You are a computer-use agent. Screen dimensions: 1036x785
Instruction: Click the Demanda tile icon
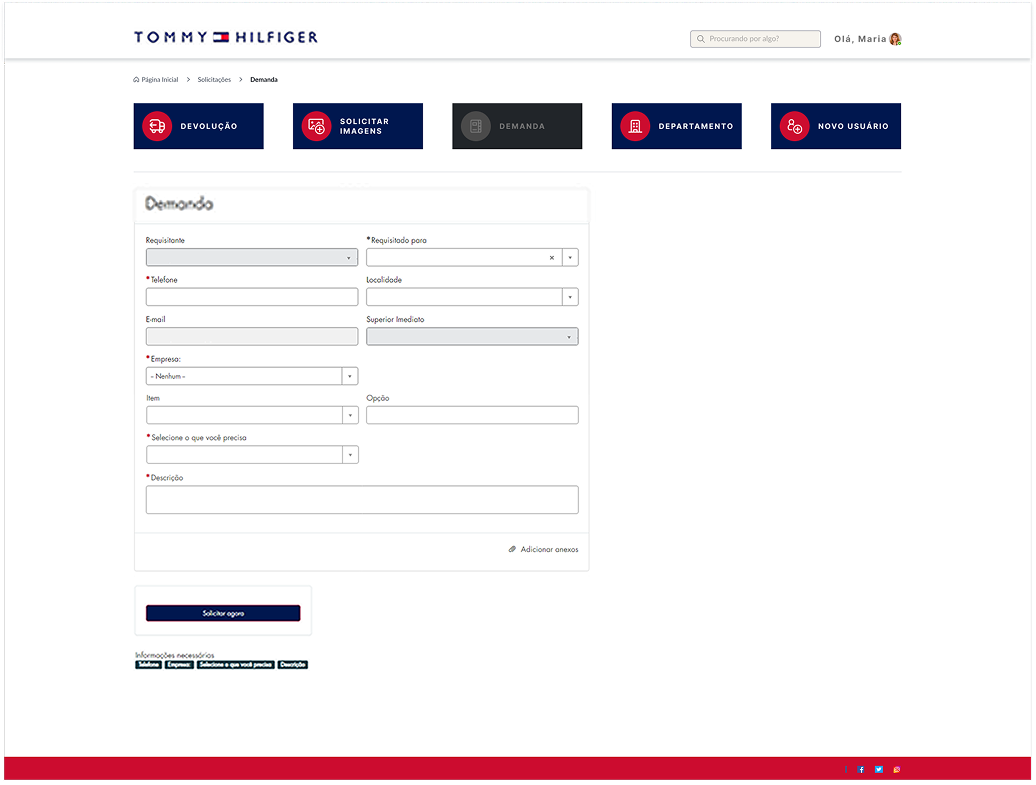coord(476,126)
